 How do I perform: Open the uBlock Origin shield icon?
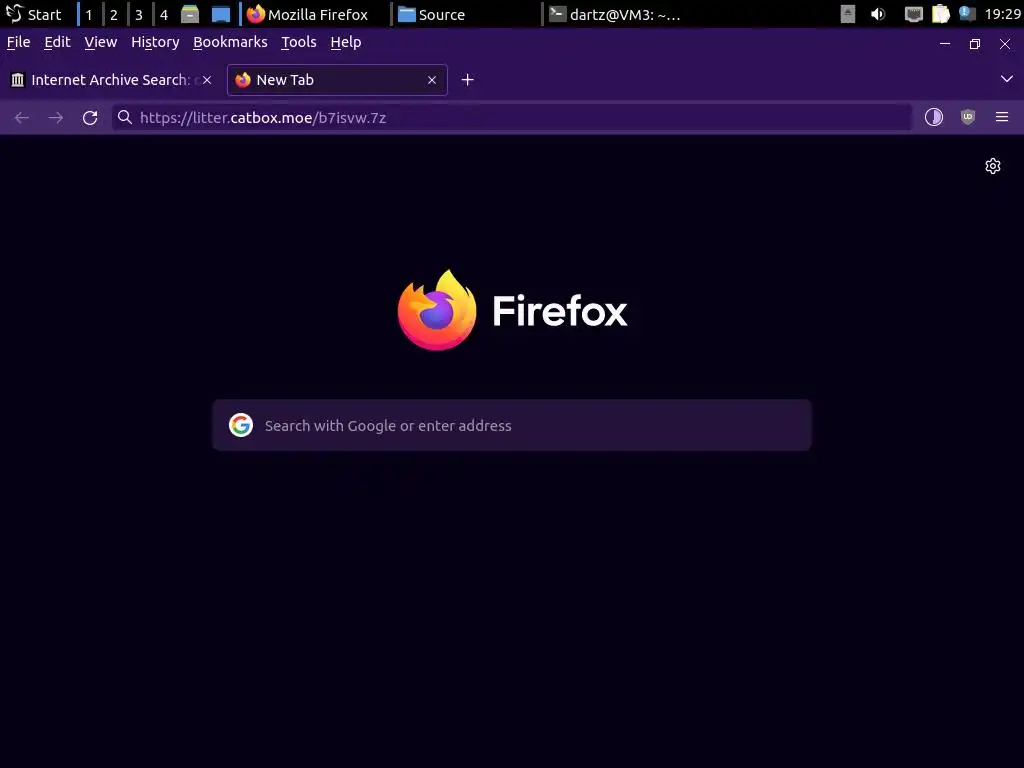(x=968, y=117)
